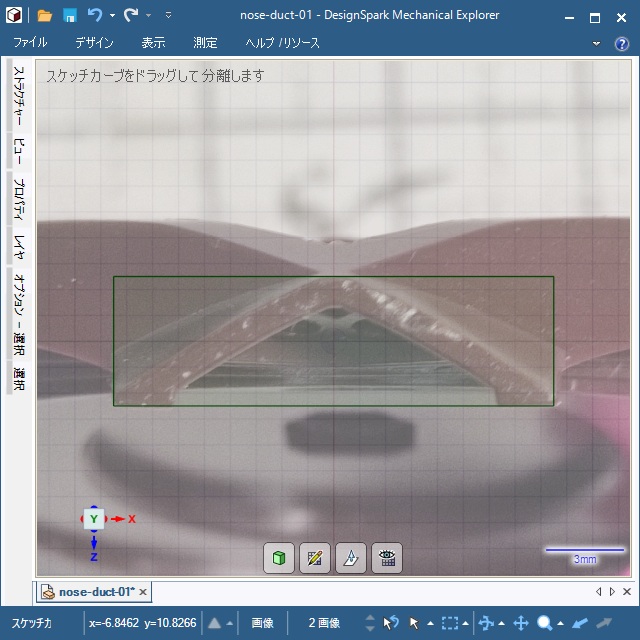
Task: Select the Pan tool in status bar
Action: [x=520, y=623]
